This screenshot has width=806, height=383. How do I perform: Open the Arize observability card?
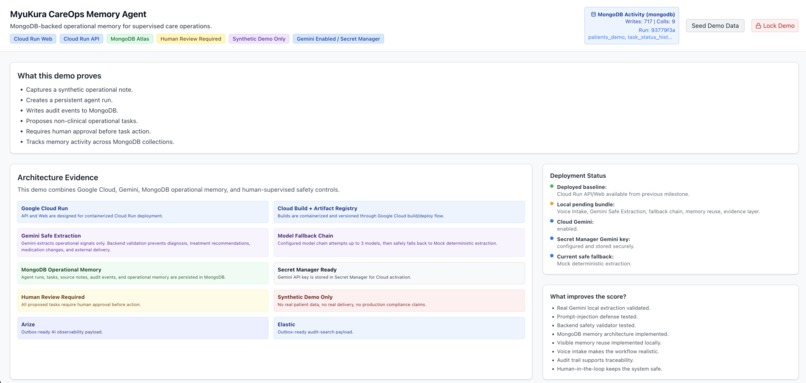coord(143,328)
